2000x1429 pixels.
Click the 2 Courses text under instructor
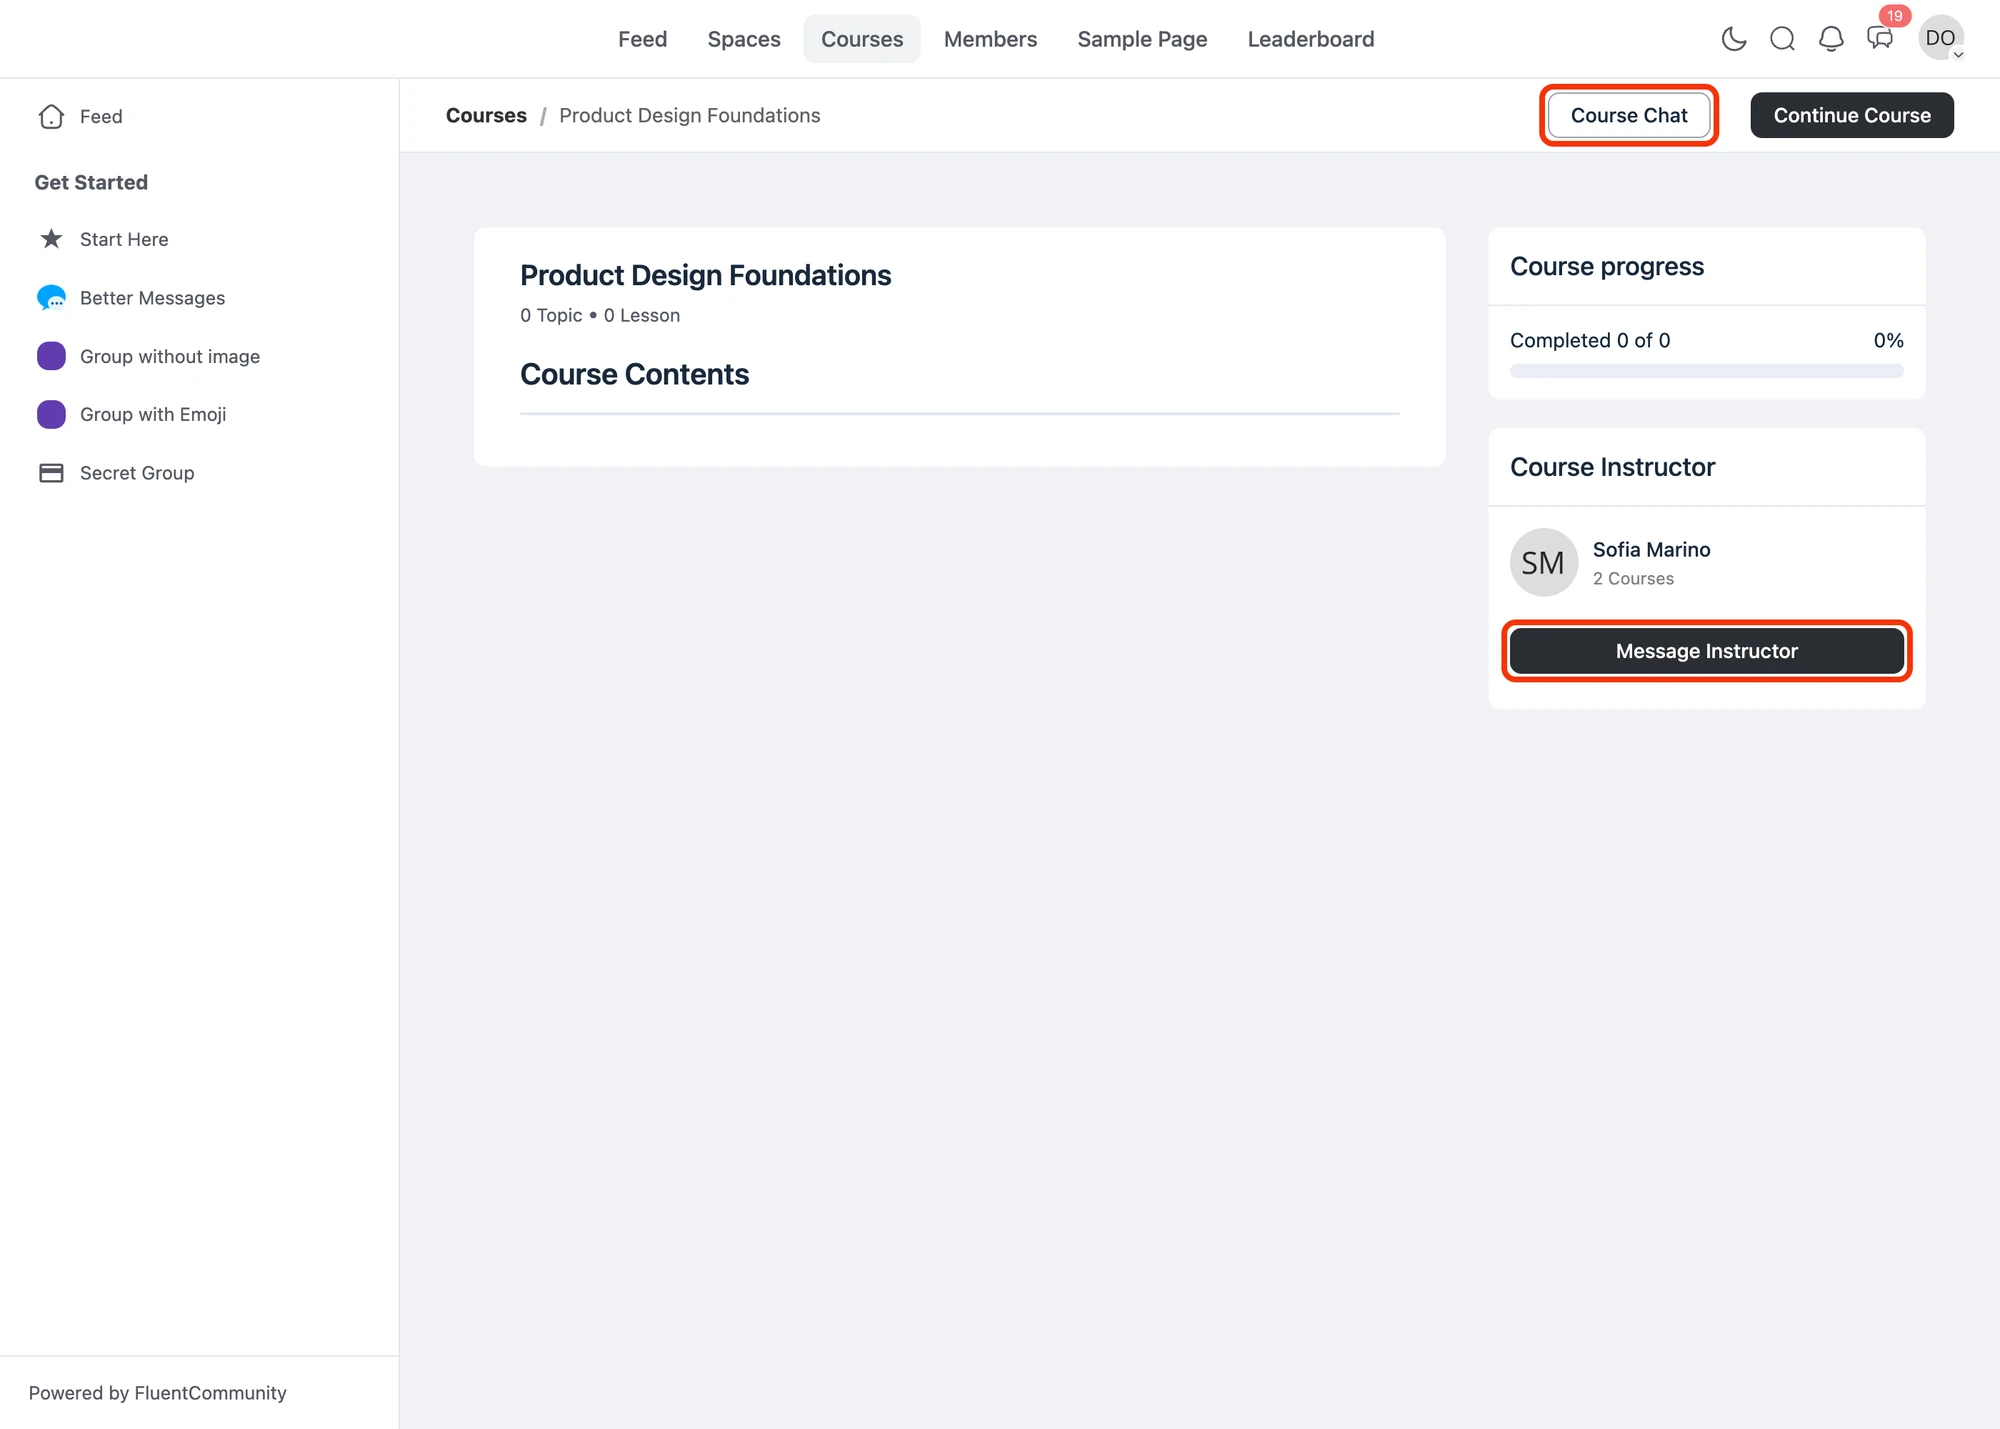[1633, 578]
